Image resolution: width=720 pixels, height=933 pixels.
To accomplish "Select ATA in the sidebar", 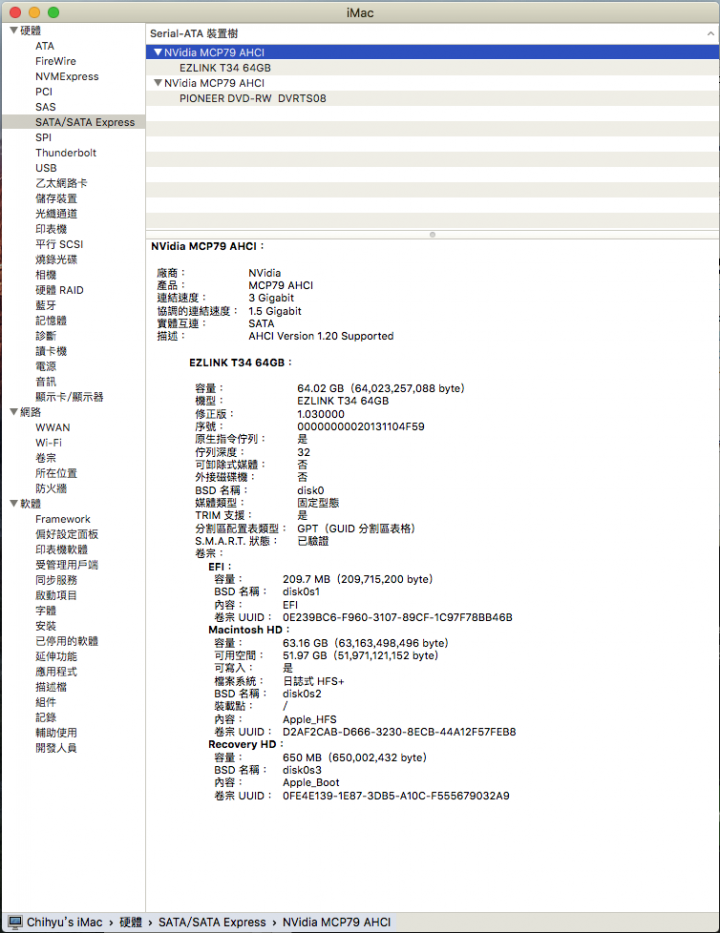I will [45, 46].
